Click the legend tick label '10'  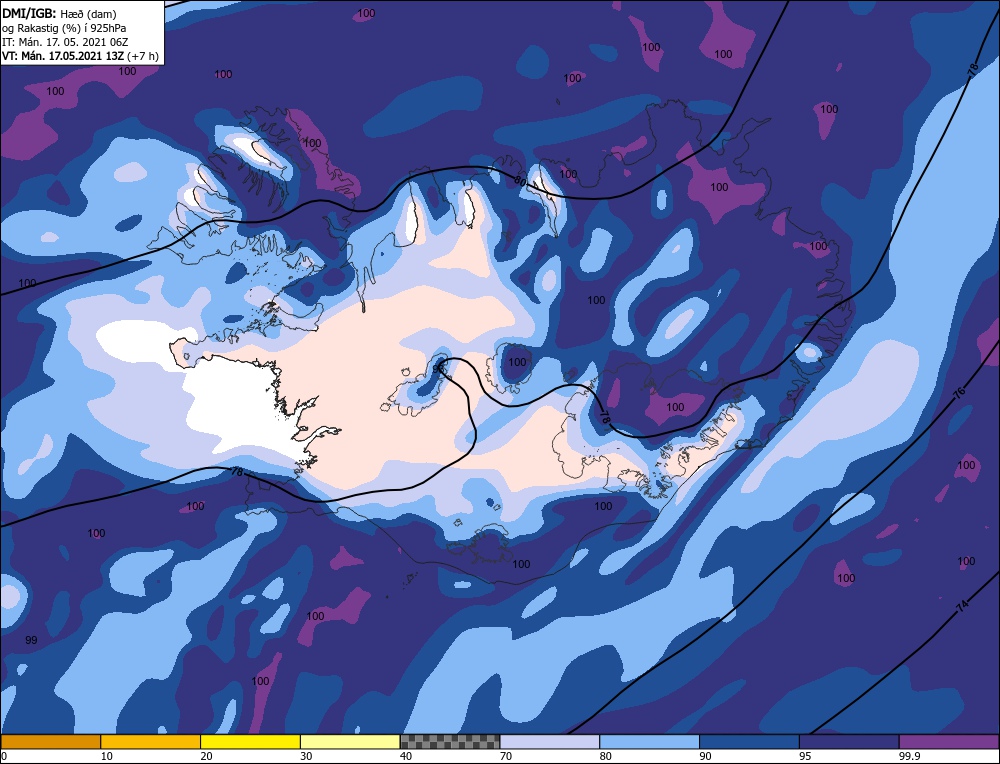click(107, 756)
